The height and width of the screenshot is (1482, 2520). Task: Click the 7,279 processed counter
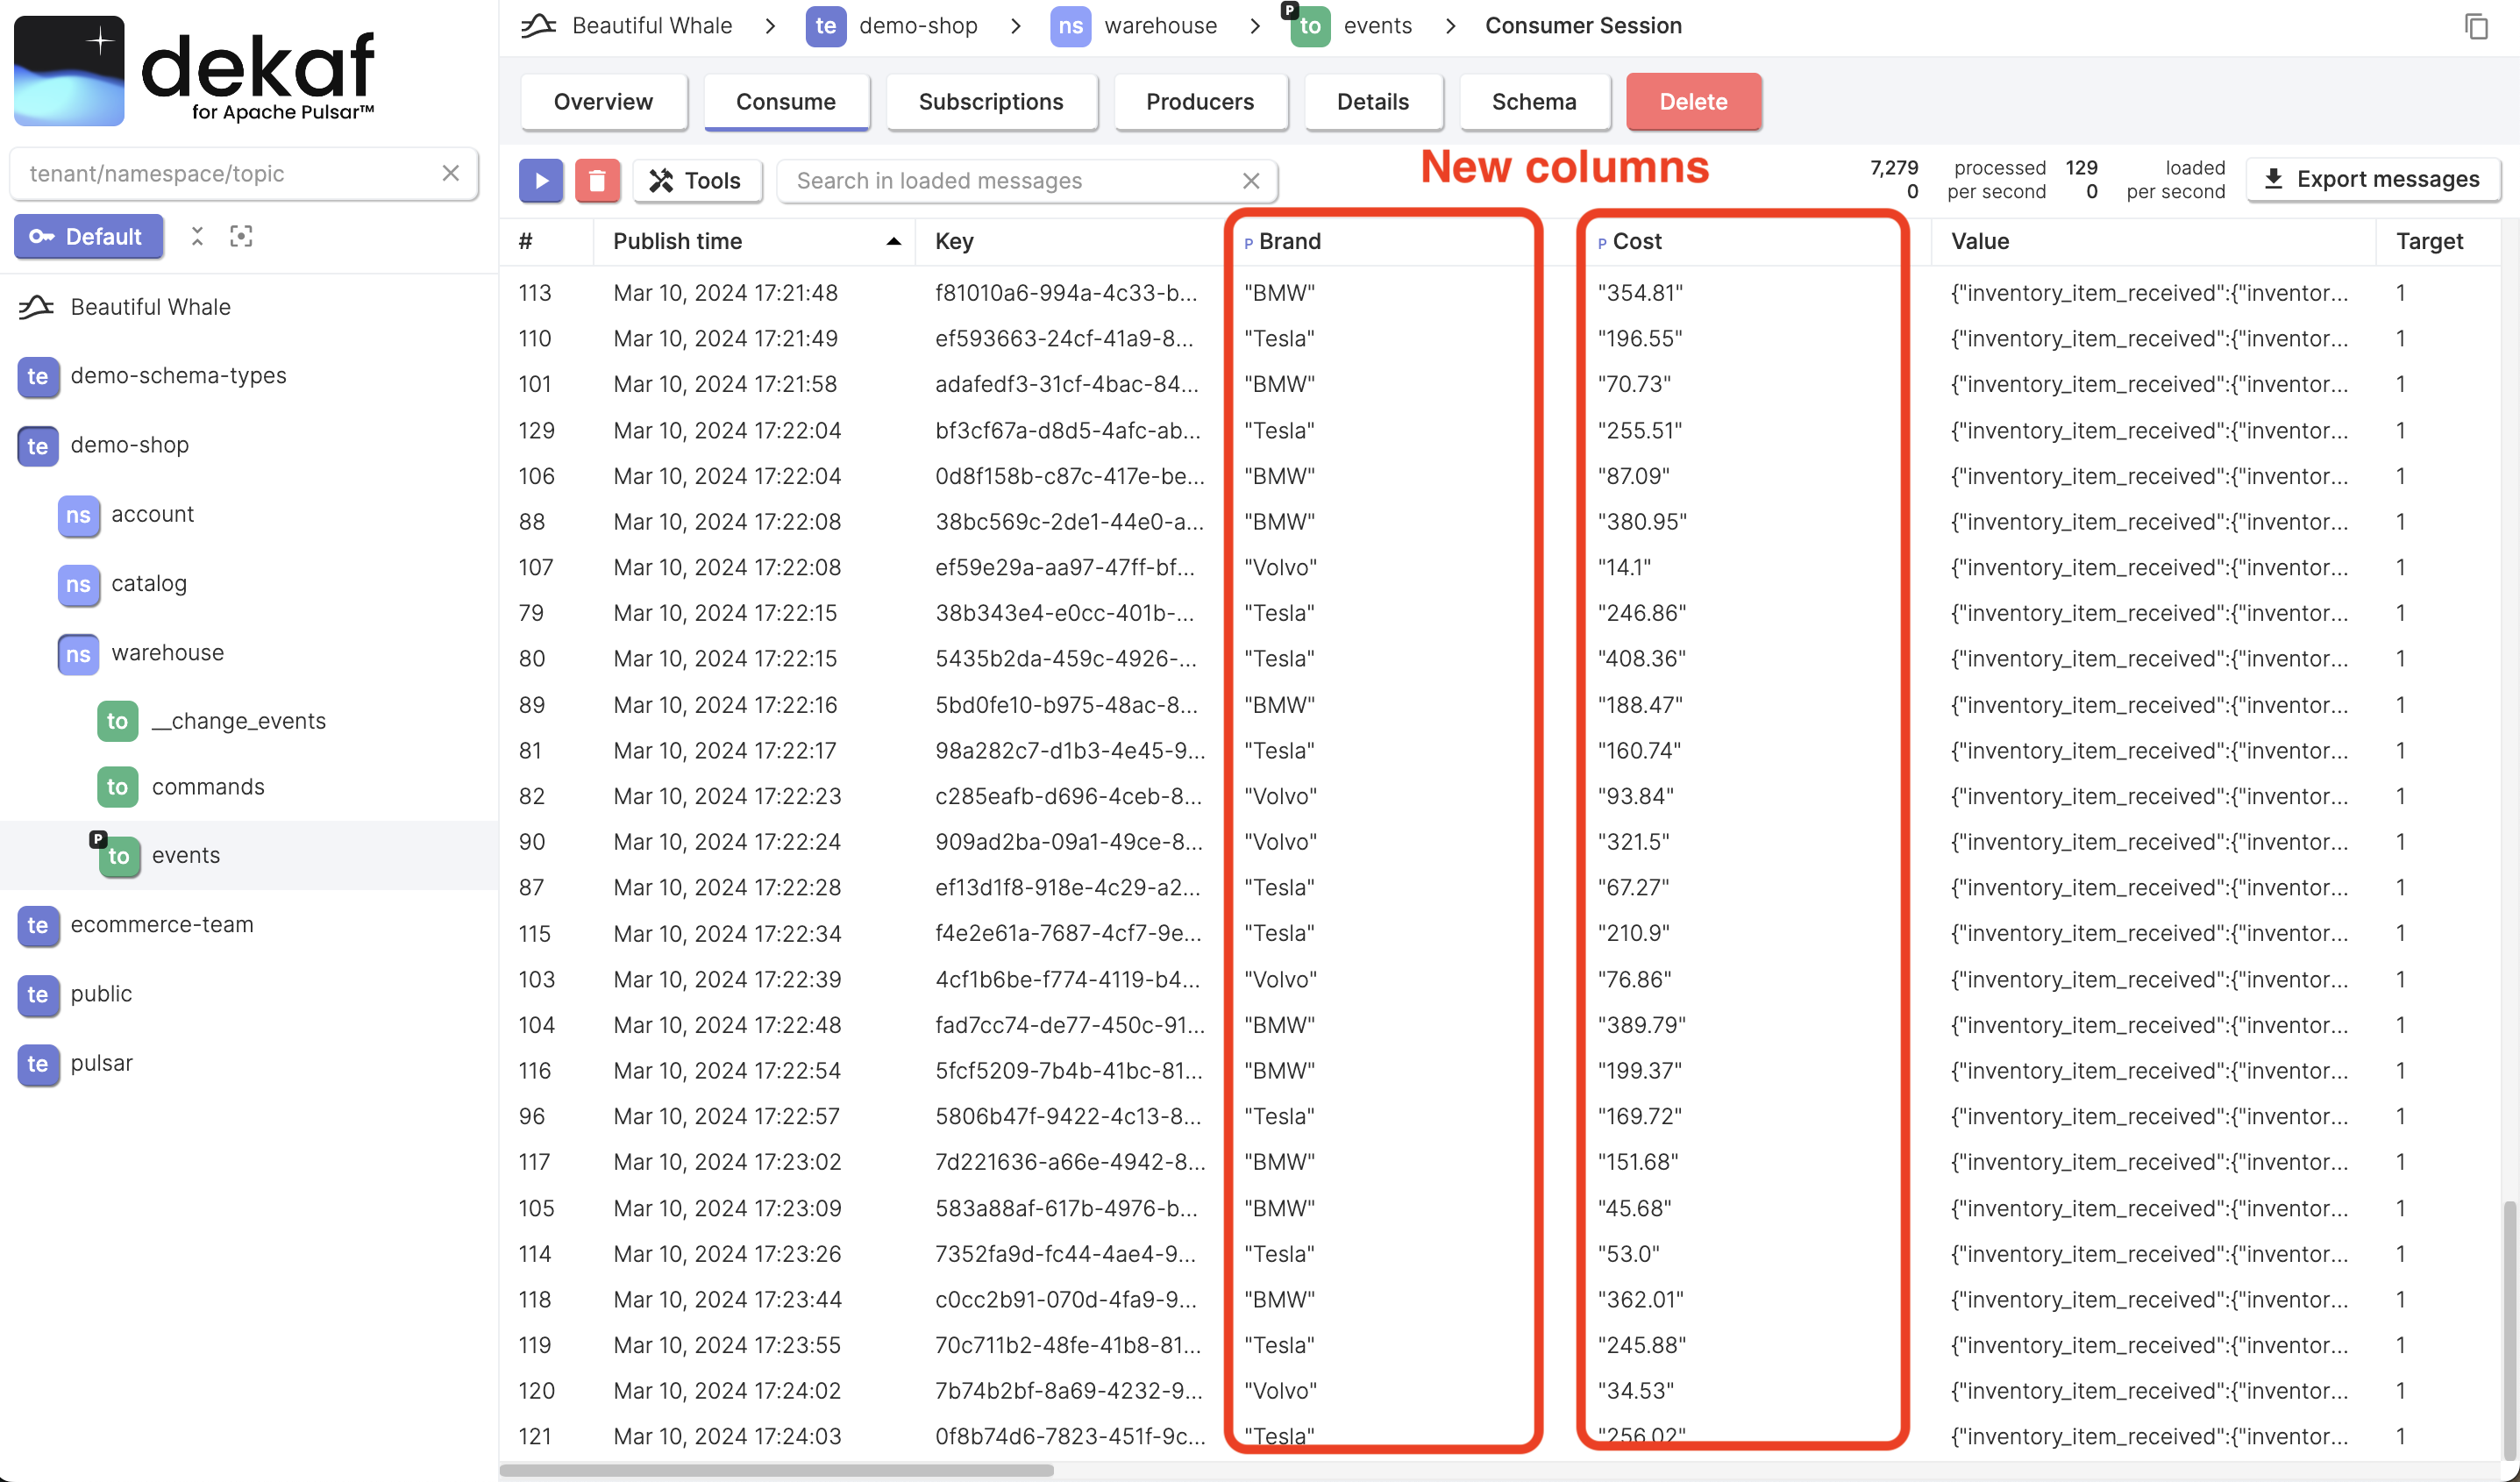pyautogui.click(x=1894, y=168)
